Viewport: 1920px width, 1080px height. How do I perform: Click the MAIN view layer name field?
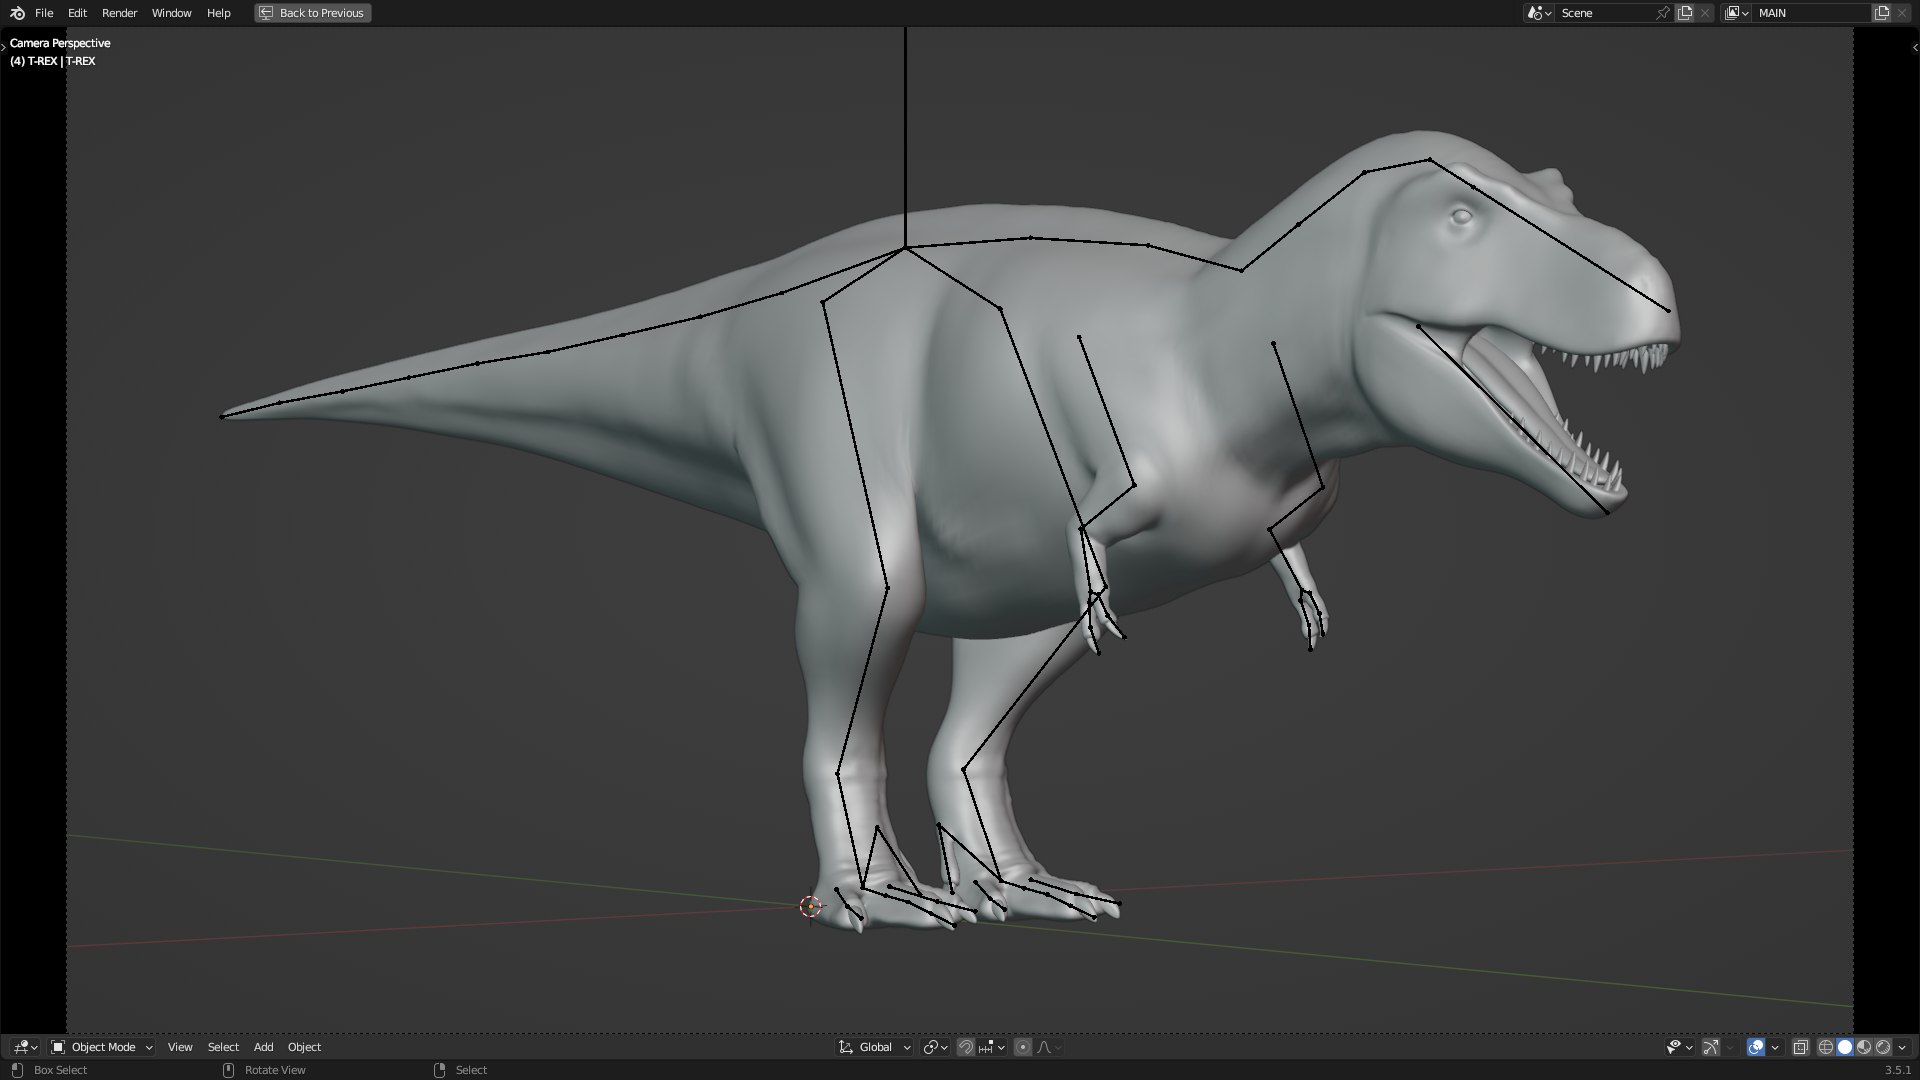(x=1812, y=13)
